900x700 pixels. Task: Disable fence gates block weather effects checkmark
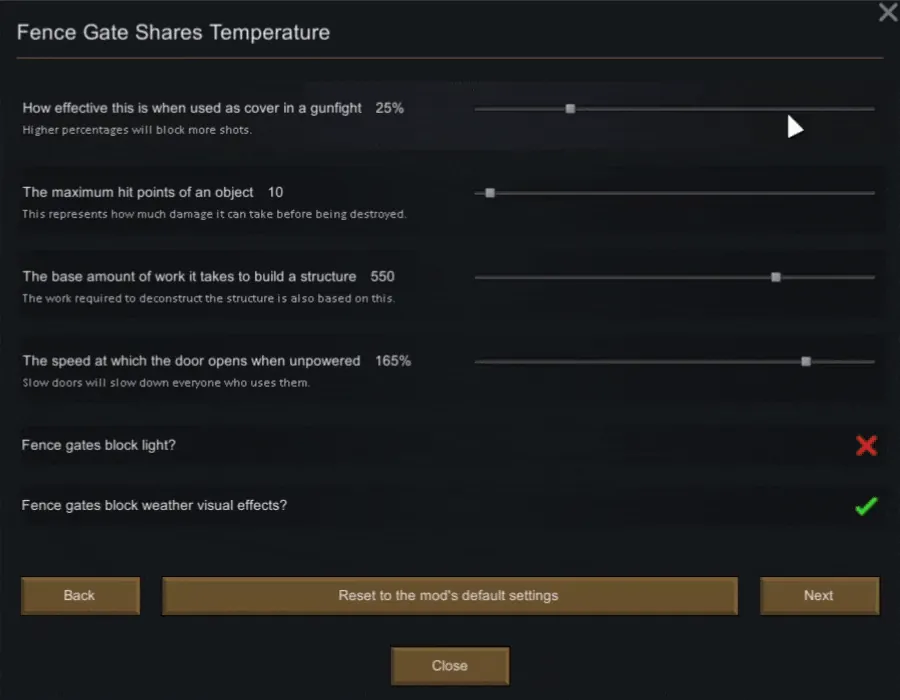click(866, 506)
